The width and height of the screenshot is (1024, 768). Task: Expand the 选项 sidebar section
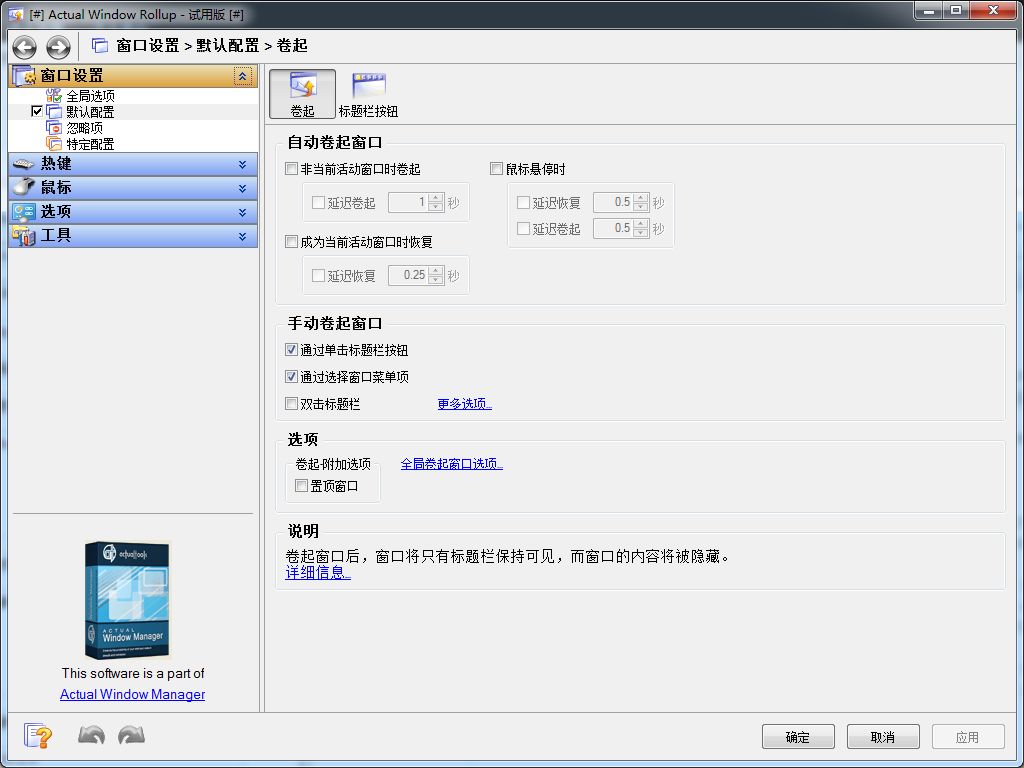[242, 212]
